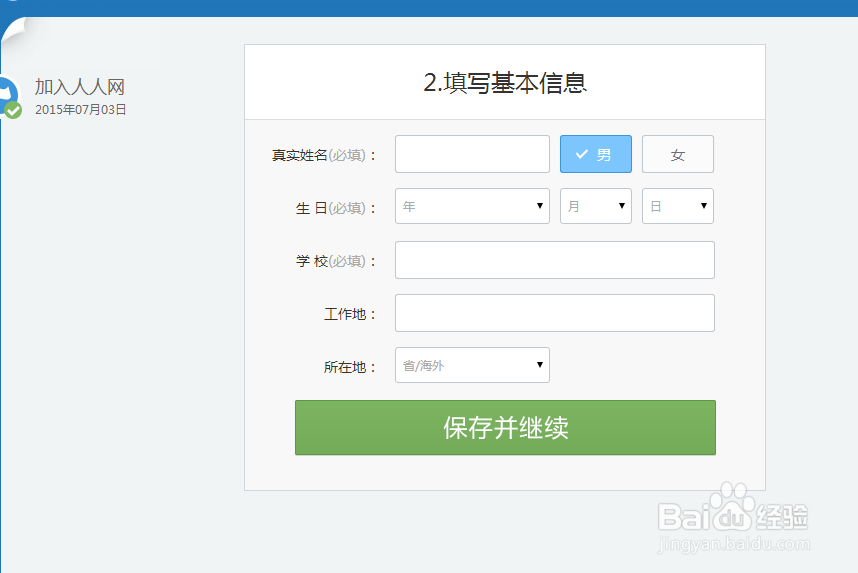Open the 省/海外 location dropdown
The image size is (858, 573).
(472, 365)
